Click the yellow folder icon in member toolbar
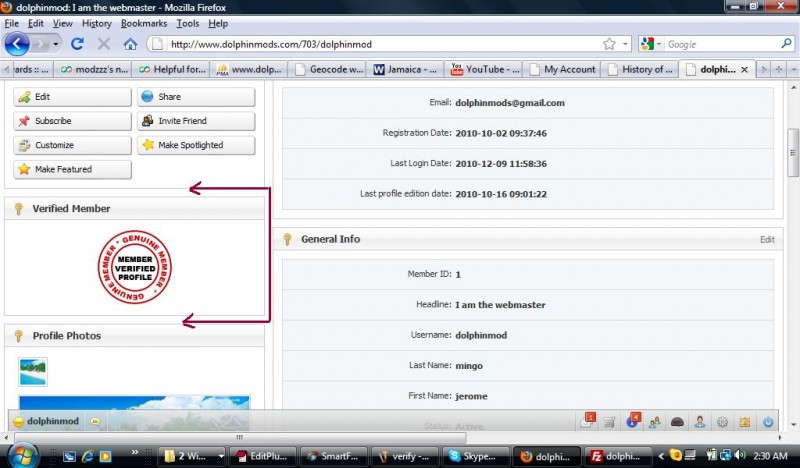The image size is (800, 468). pos(745,422)
